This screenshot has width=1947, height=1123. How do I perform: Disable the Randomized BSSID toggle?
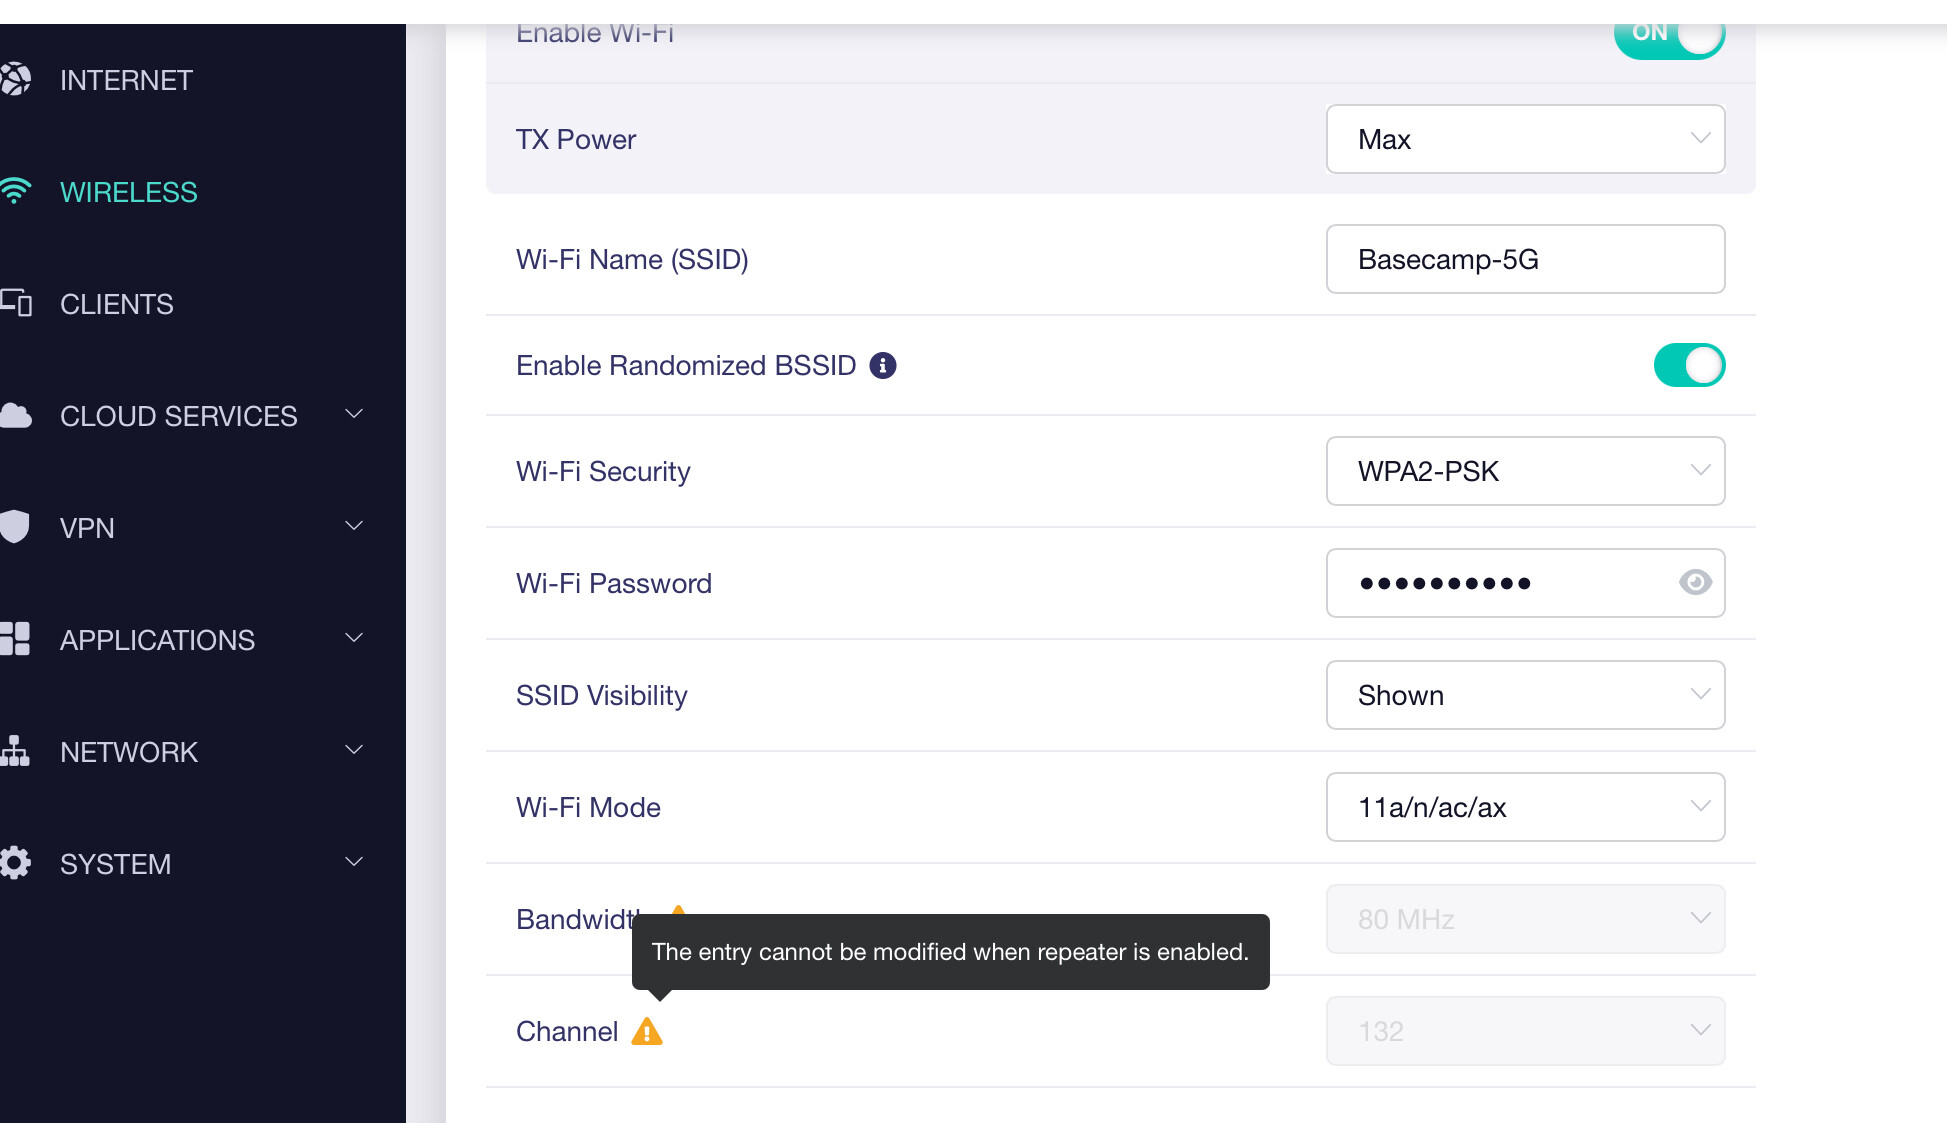coord(1689,365)
